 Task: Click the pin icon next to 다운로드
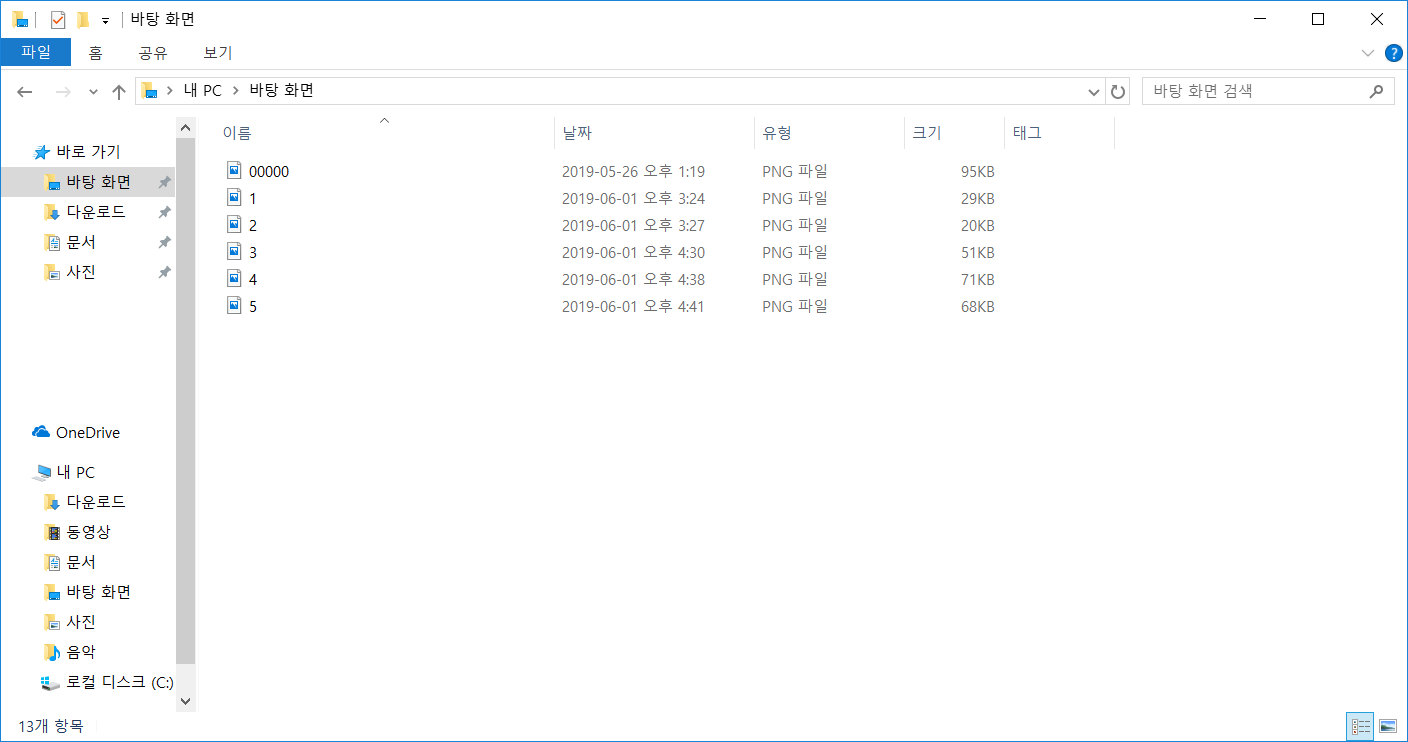click(165, 212)
